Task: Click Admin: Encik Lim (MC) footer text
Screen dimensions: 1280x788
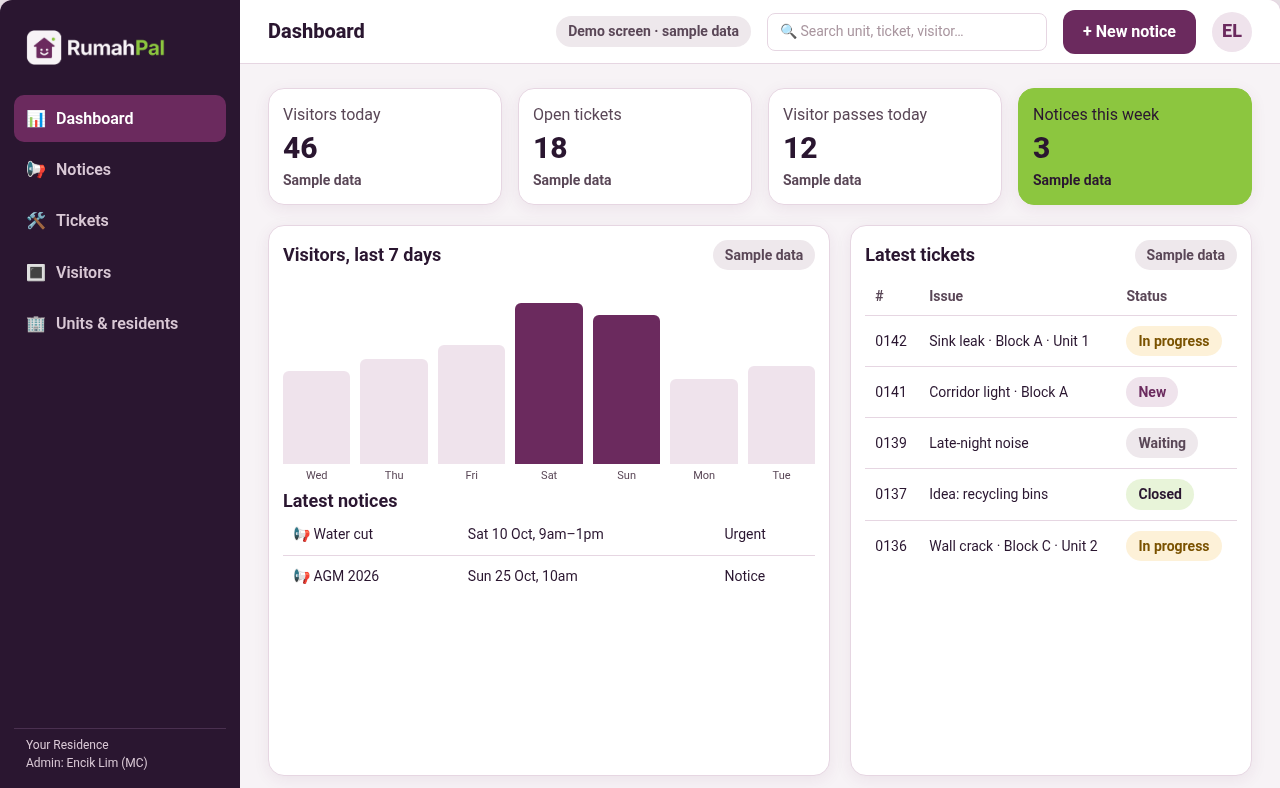Action: point(87,763)
